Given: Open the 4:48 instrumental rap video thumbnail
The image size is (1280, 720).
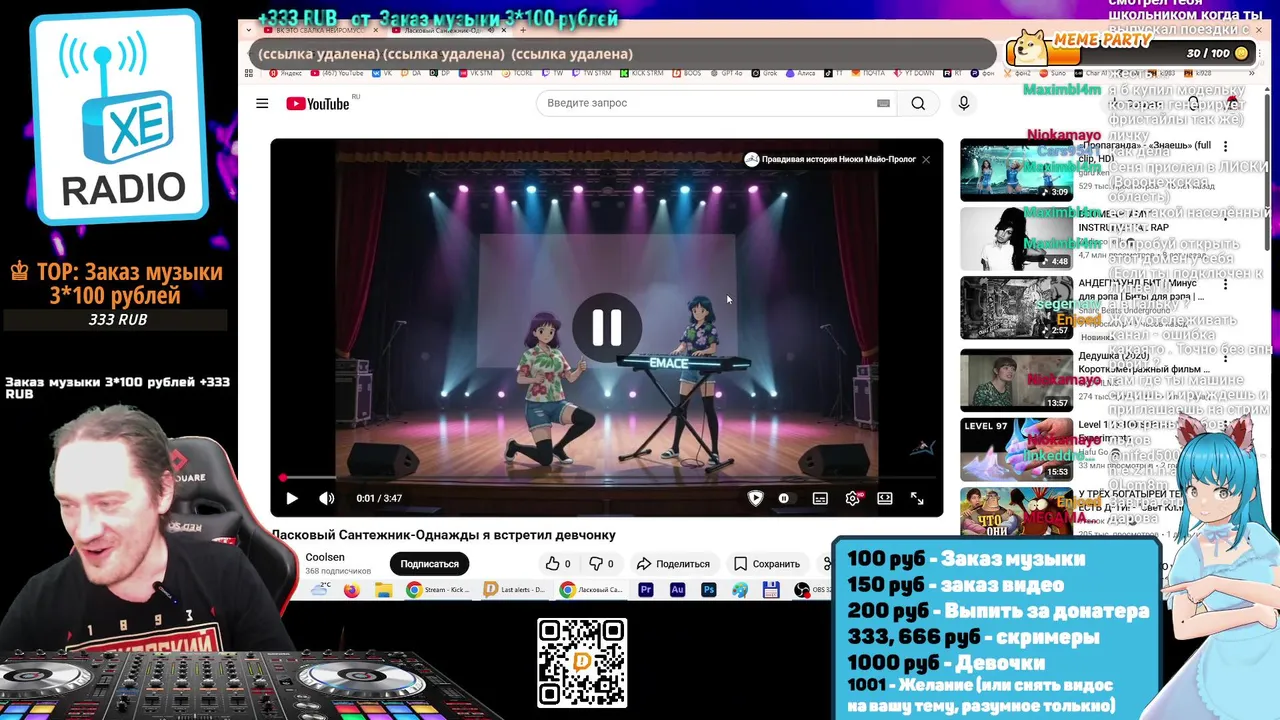Looking at the screenshot, I should pyautogui.click(x=1016, y=240).
